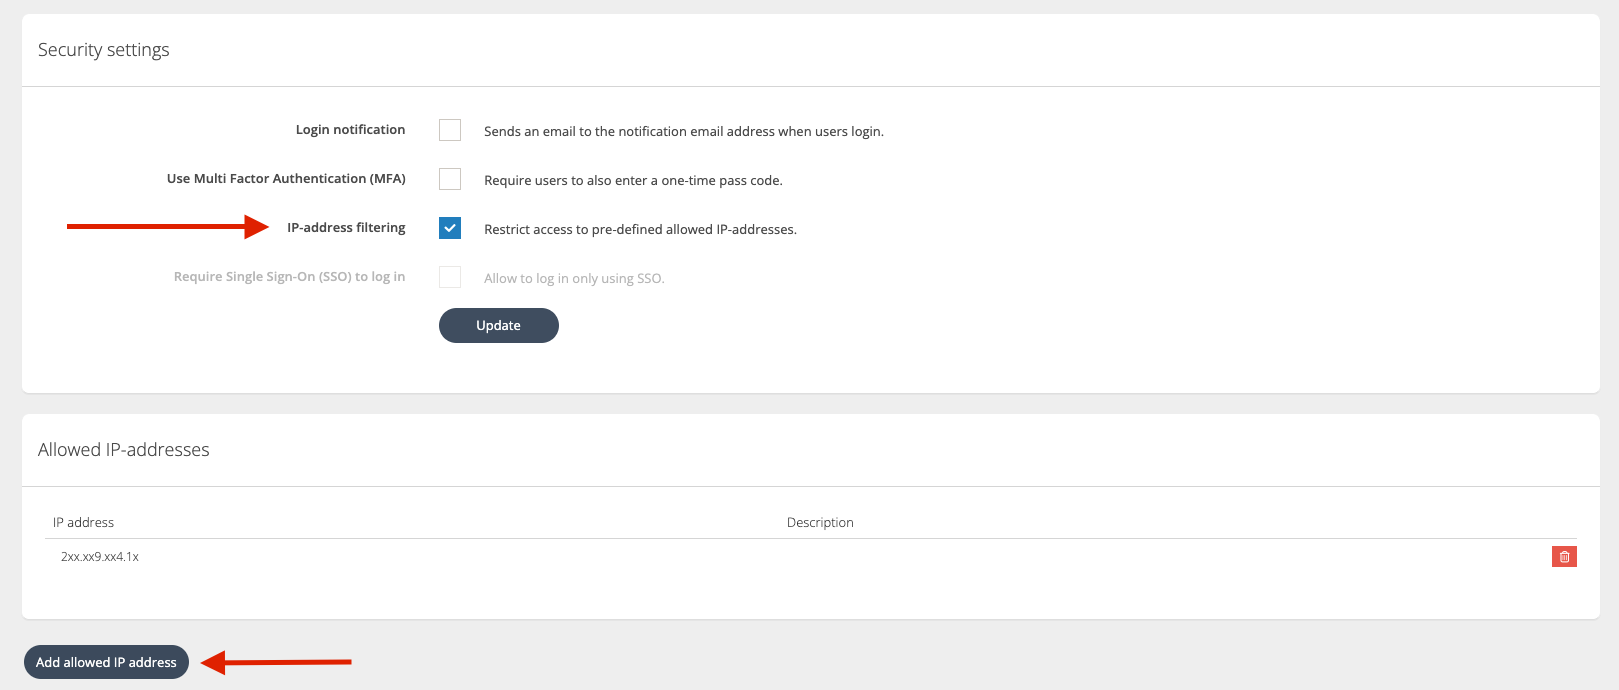The image size is (1619, 690).
Task: Click the 'Sends an email' description text
Action: [x=683, y=131]
